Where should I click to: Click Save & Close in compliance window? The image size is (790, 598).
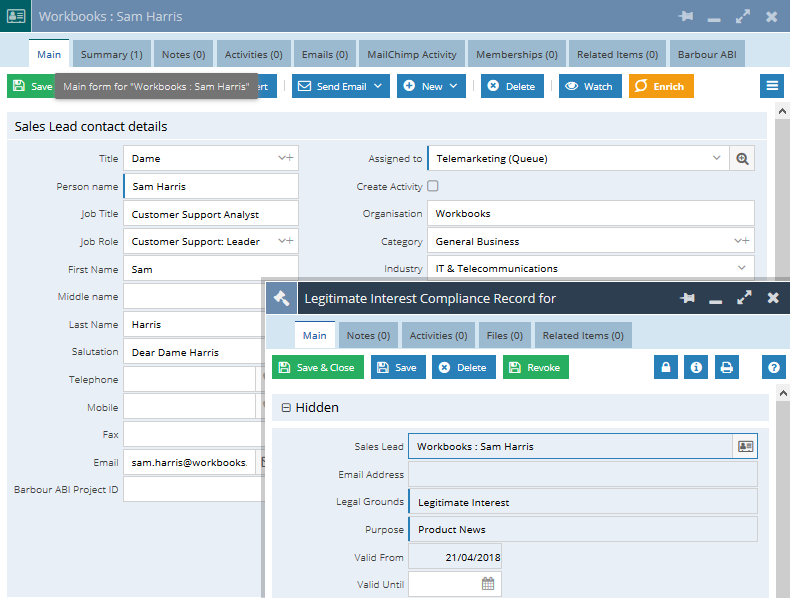[318, 367]
